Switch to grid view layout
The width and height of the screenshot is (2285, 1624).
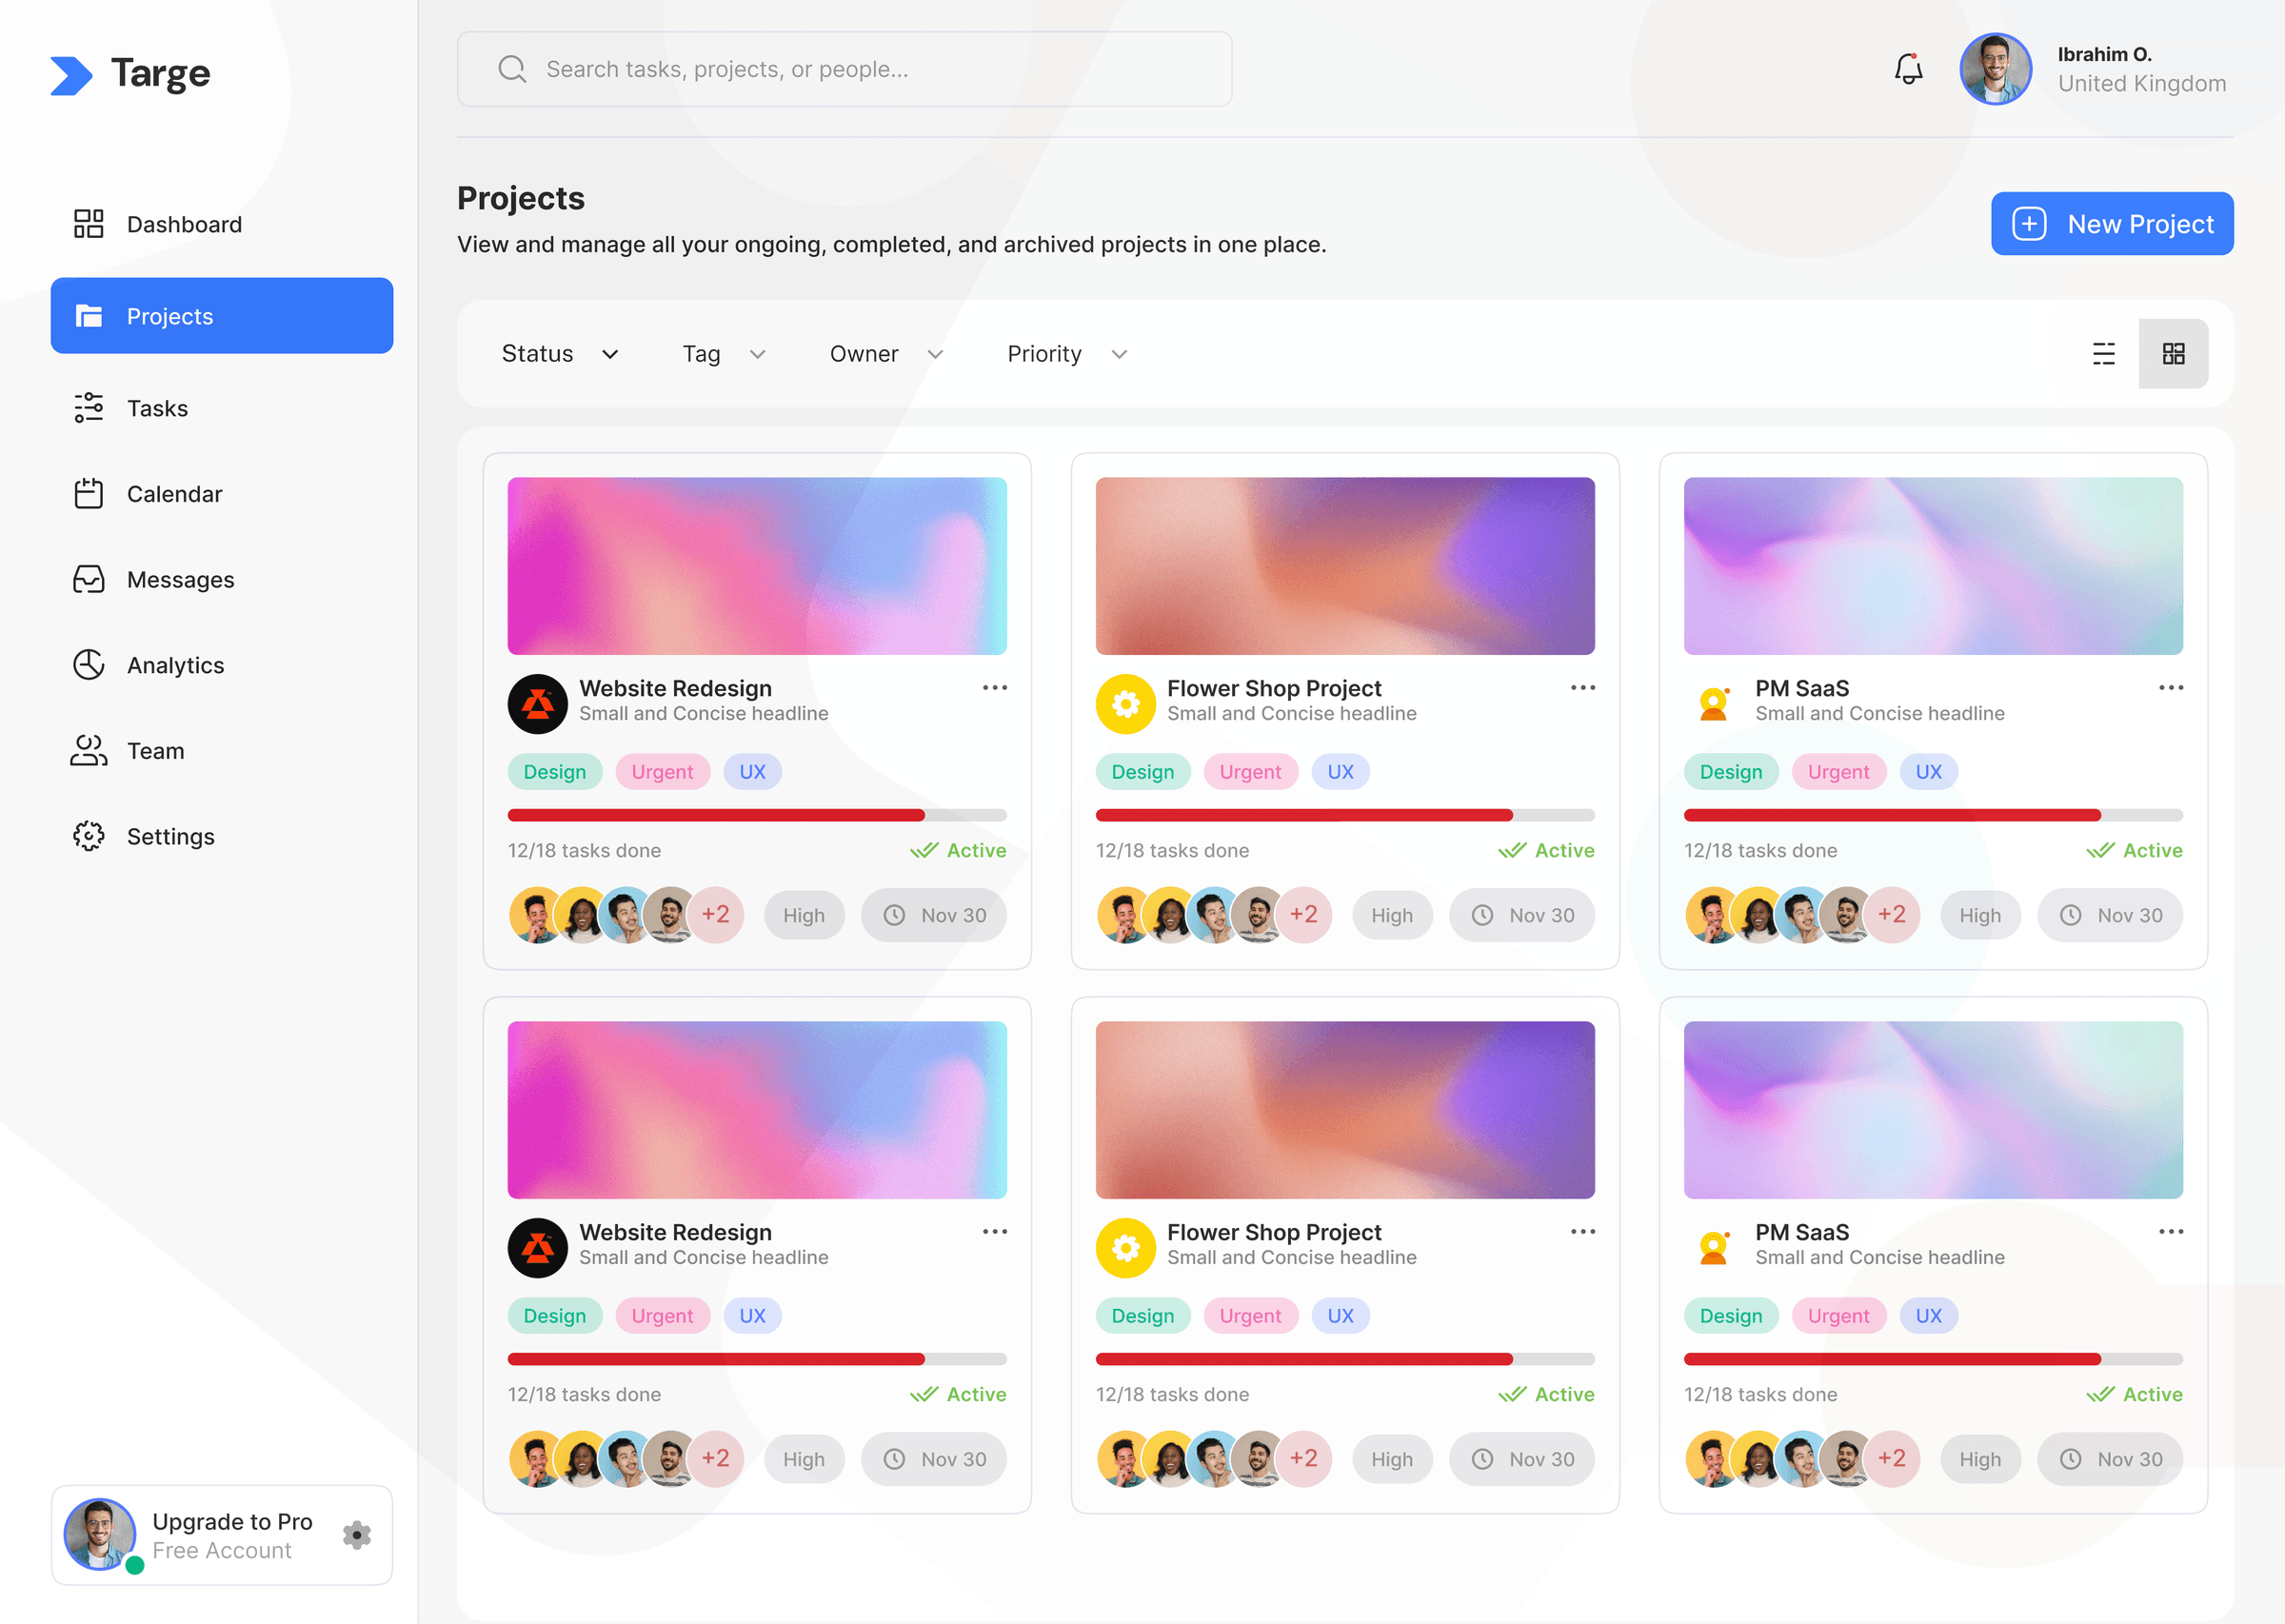(x=2173, y=353)
